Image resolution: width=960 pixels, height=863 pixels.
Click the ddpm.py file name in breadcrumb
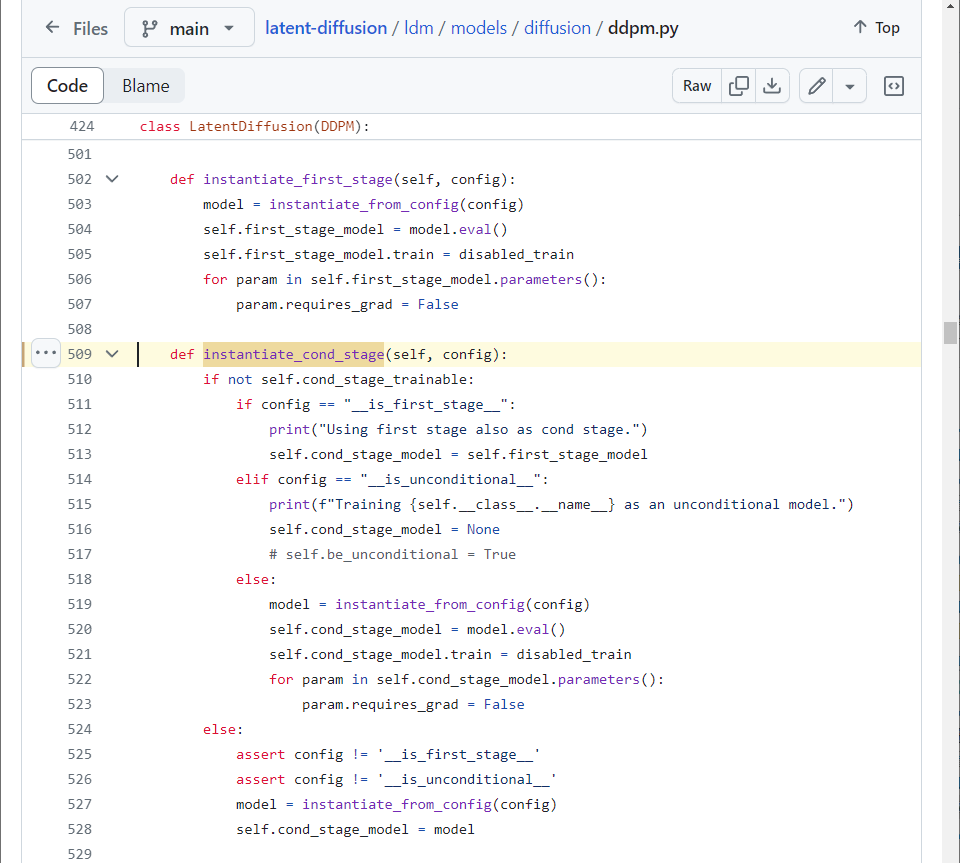tap(643, 28)
